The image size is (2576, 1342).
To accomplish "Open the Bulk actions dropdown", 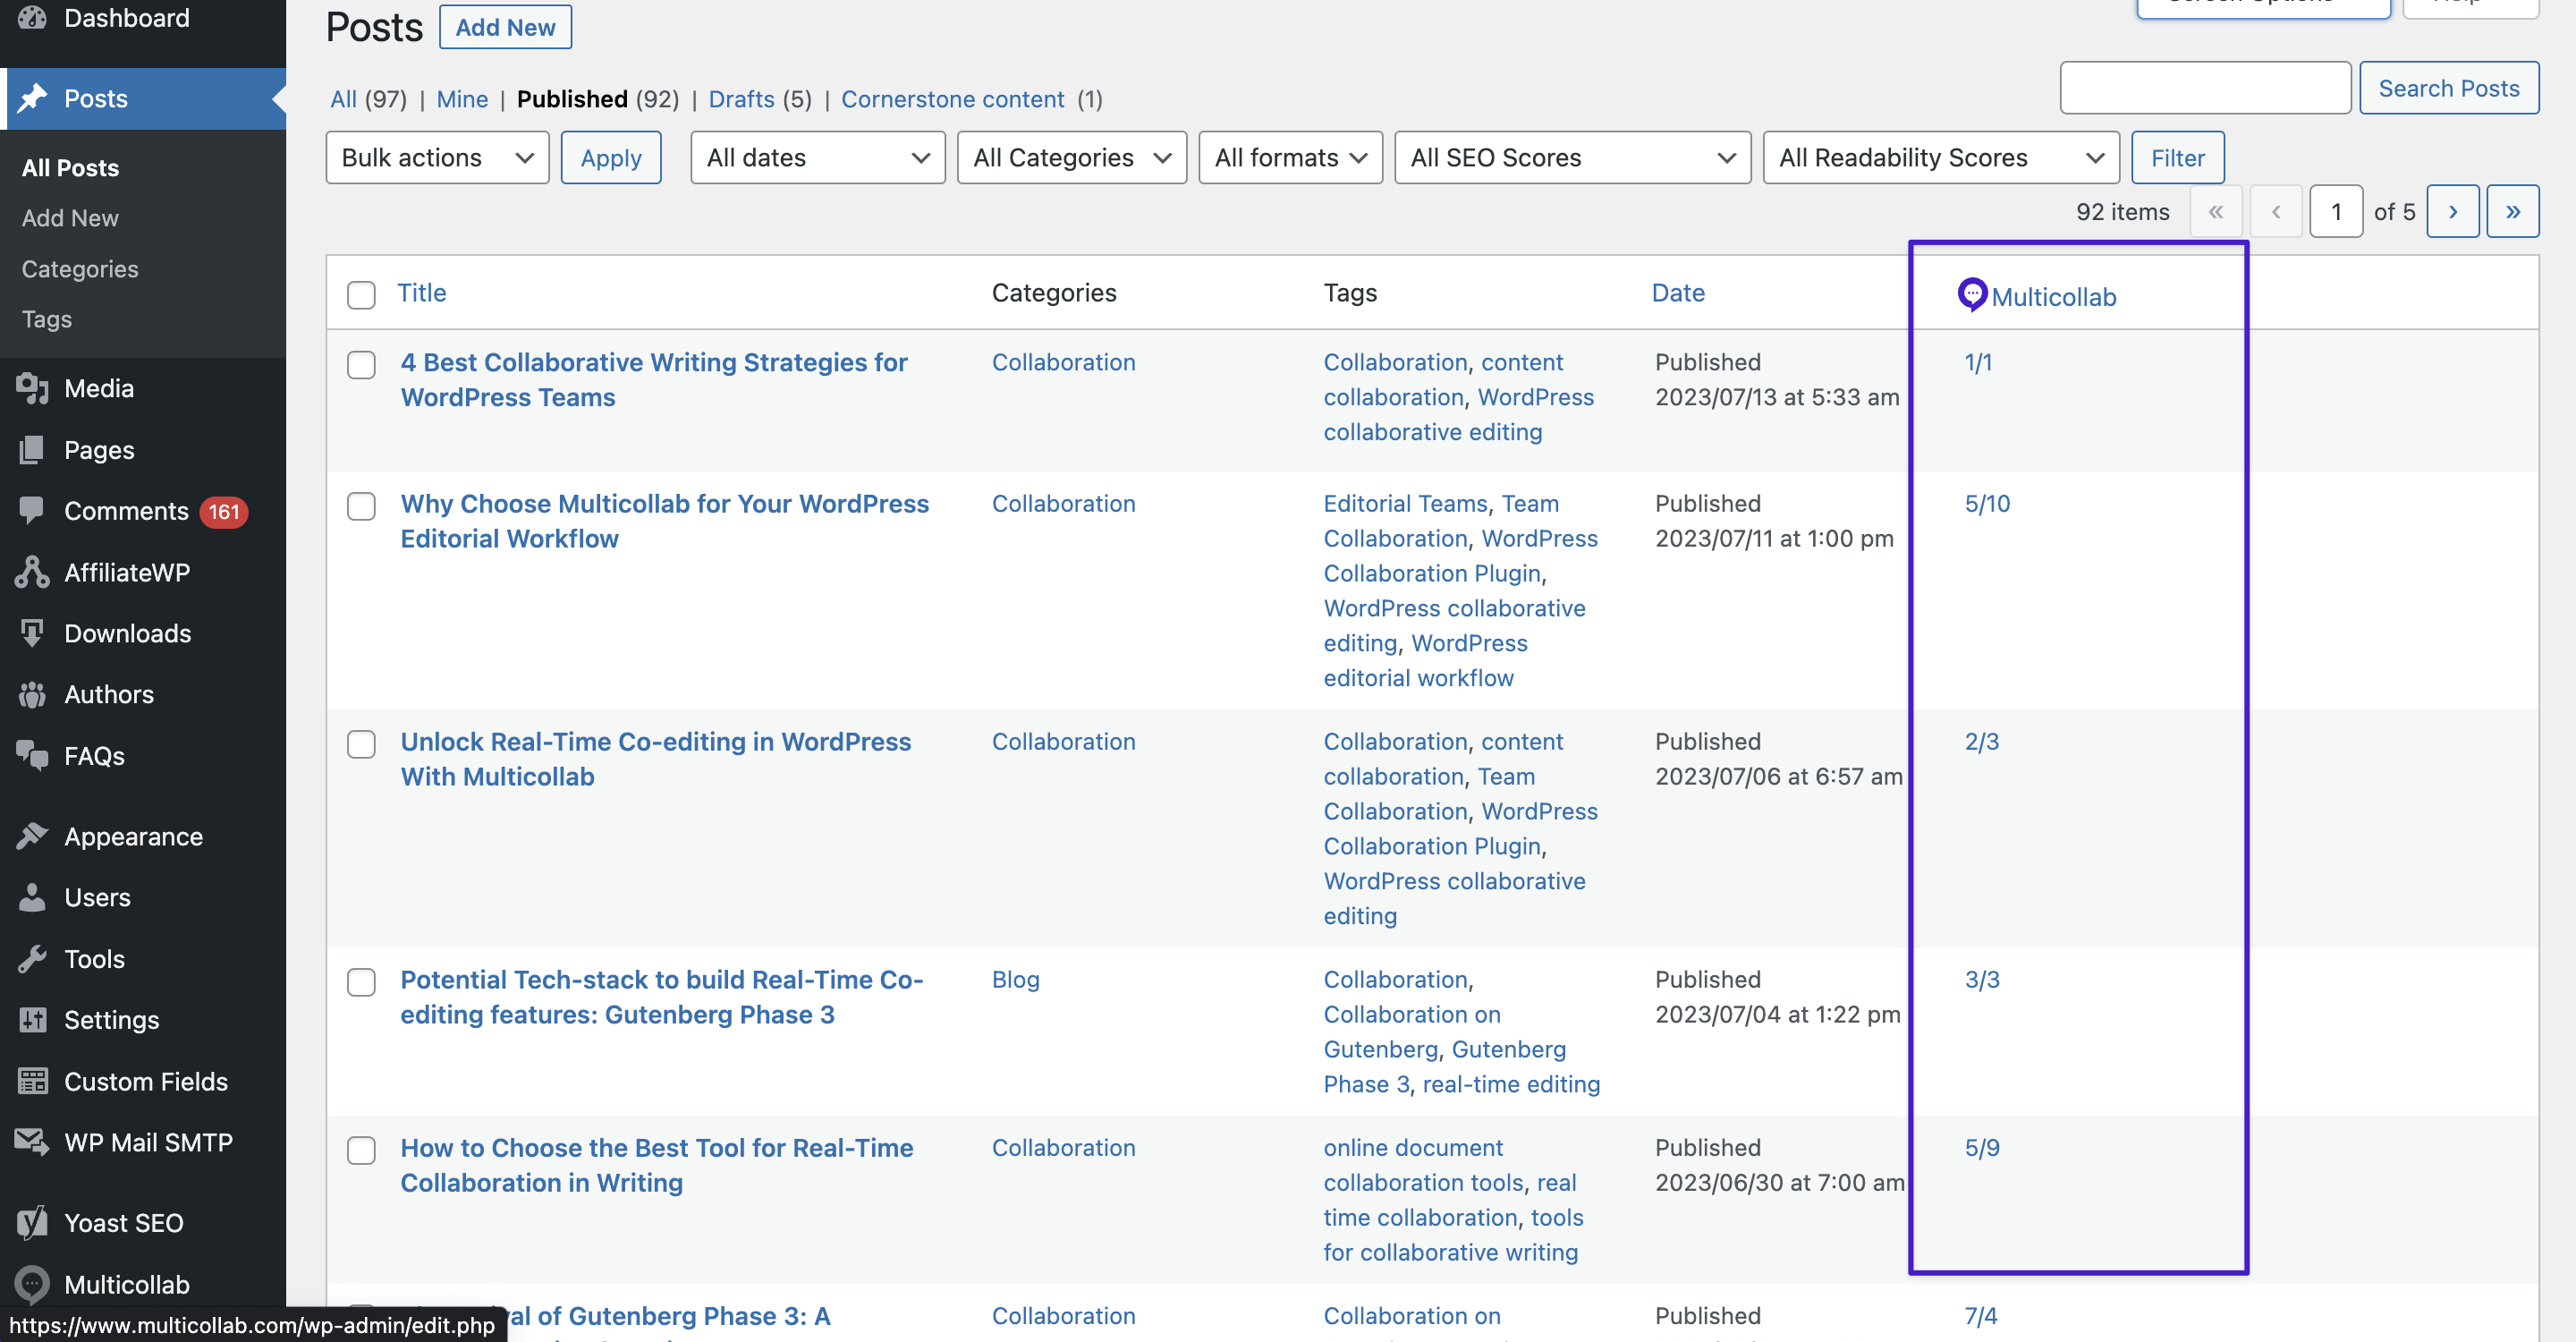I will [437, 158].
